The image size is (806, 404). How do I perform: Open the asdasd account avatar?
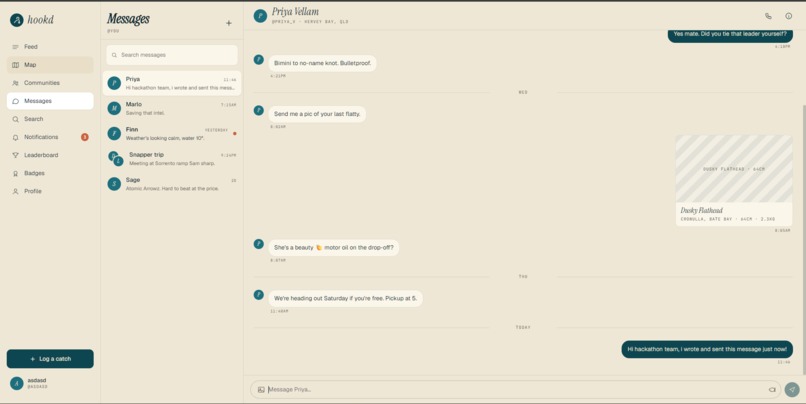16,383
